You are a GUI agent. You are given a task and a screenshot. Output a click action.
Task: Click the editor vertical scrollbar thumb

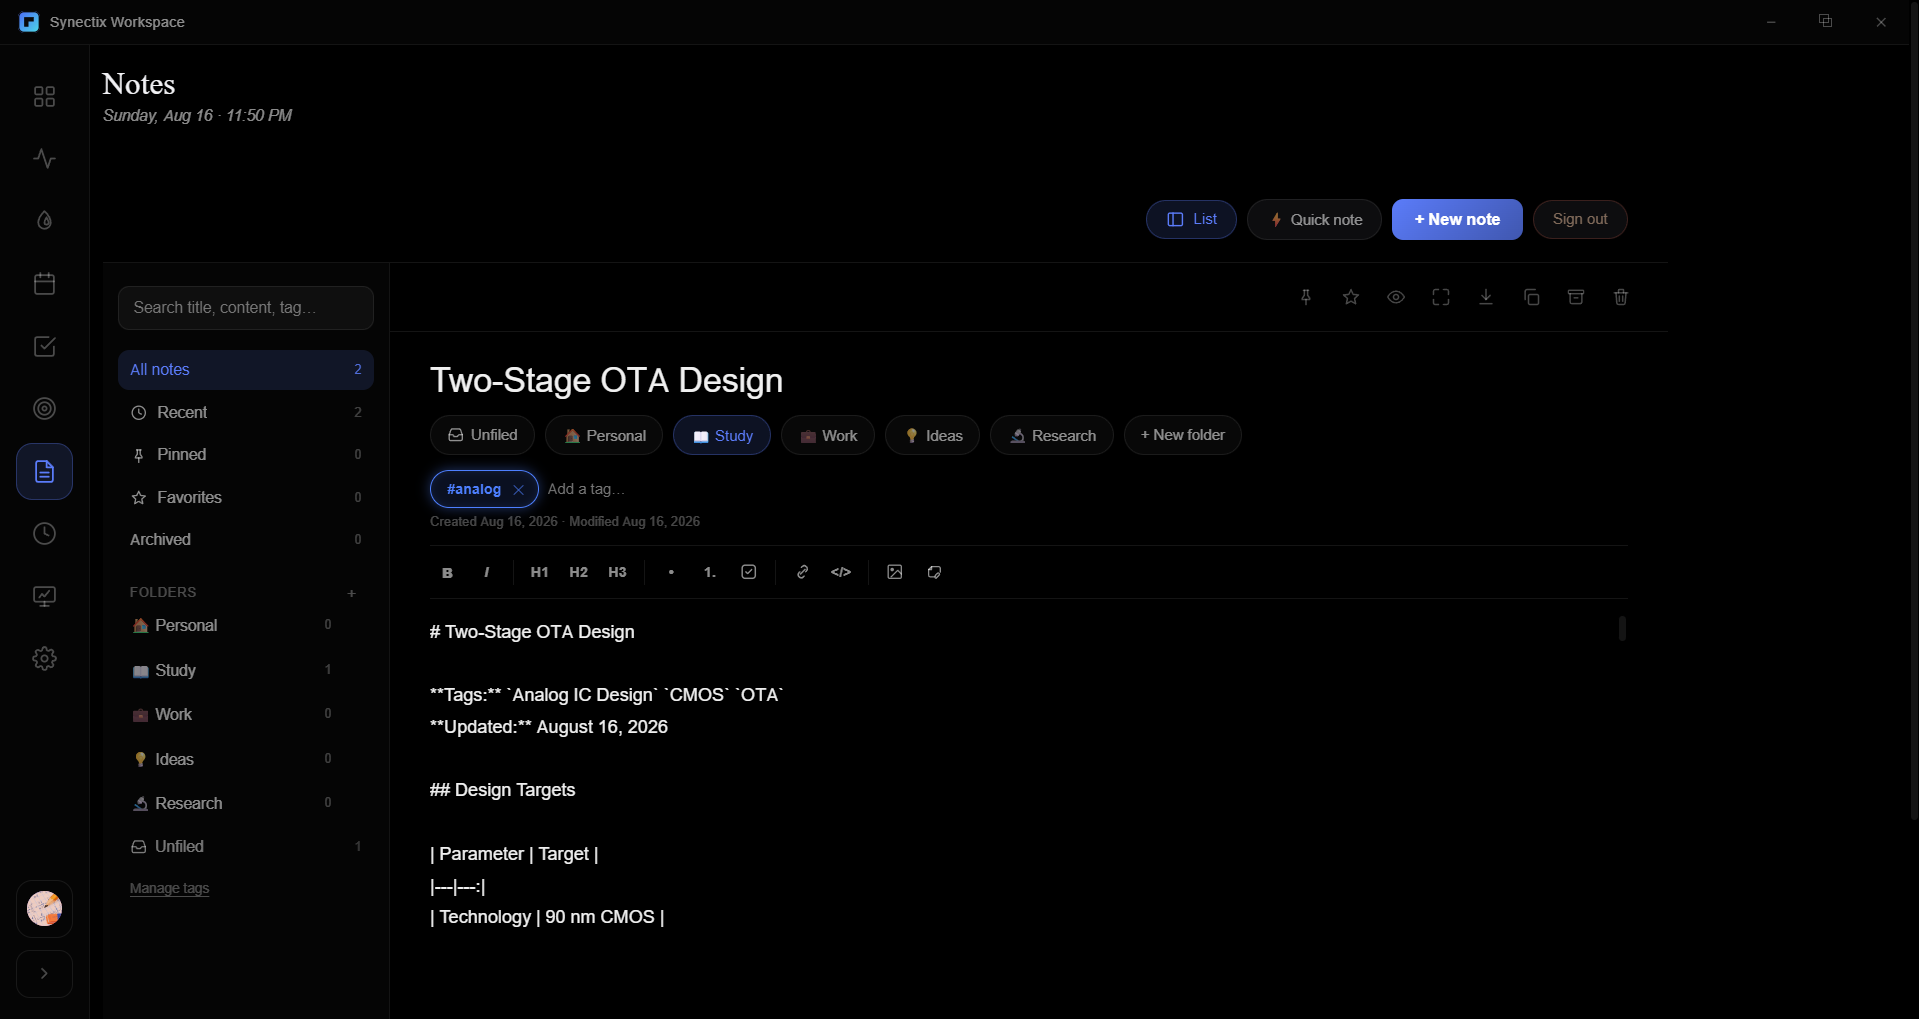pos(1622,628)
